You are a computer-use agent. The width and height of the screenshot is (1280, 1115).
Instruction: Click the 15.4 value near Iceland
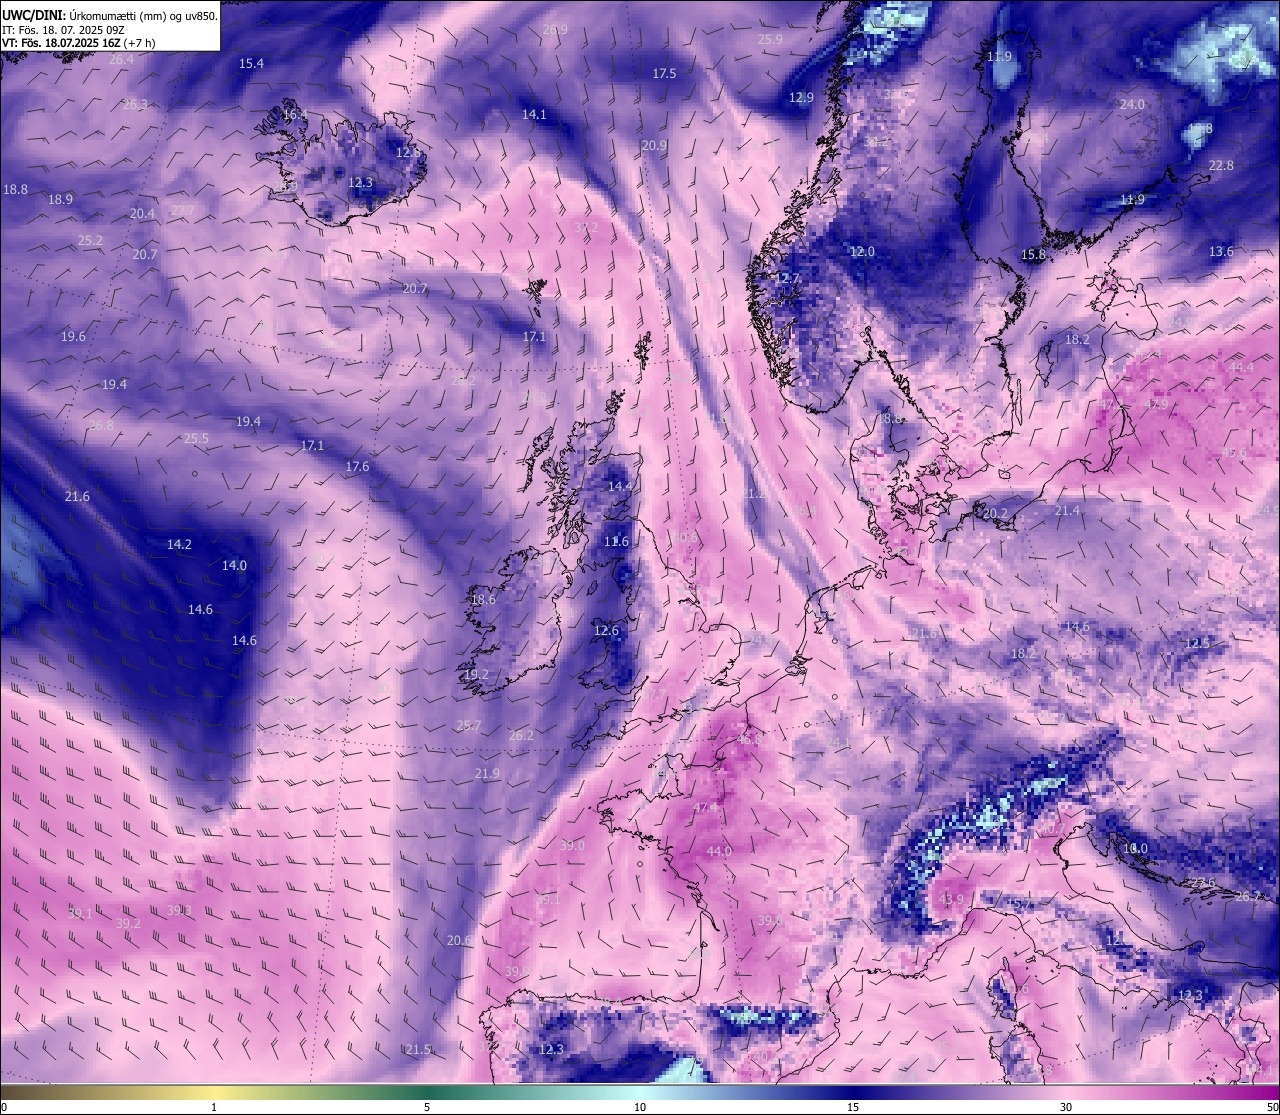pos(252,63)
